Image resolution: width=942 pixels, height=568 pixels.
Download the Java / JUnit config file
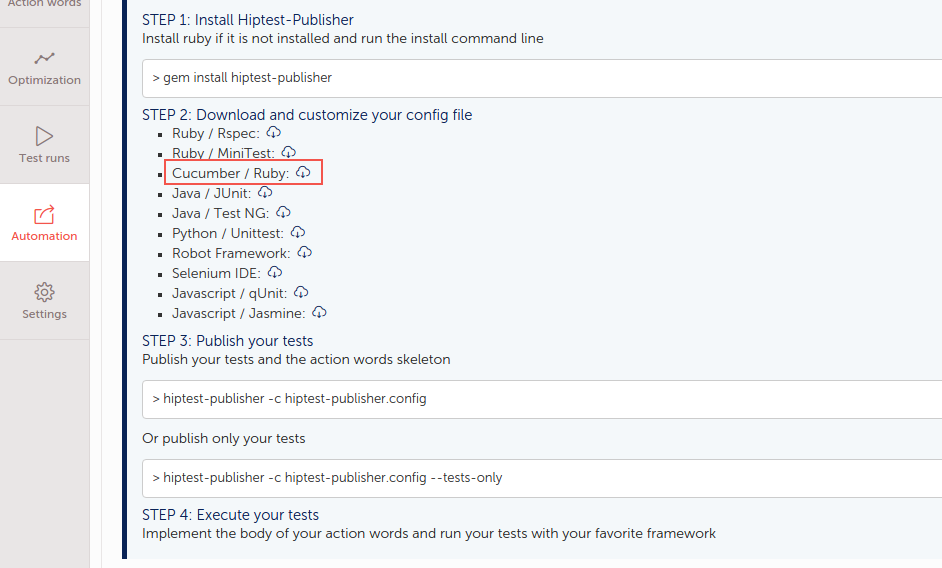265,192
